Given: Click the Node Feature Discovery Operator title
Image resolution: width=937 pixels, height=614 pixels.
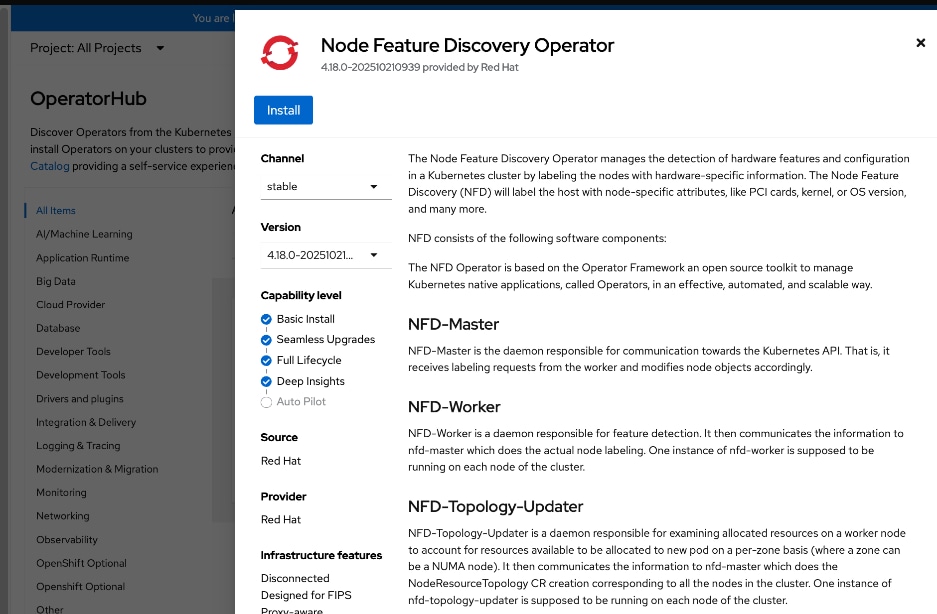Looking at the screenshot, I should click(x=467, y=45).
